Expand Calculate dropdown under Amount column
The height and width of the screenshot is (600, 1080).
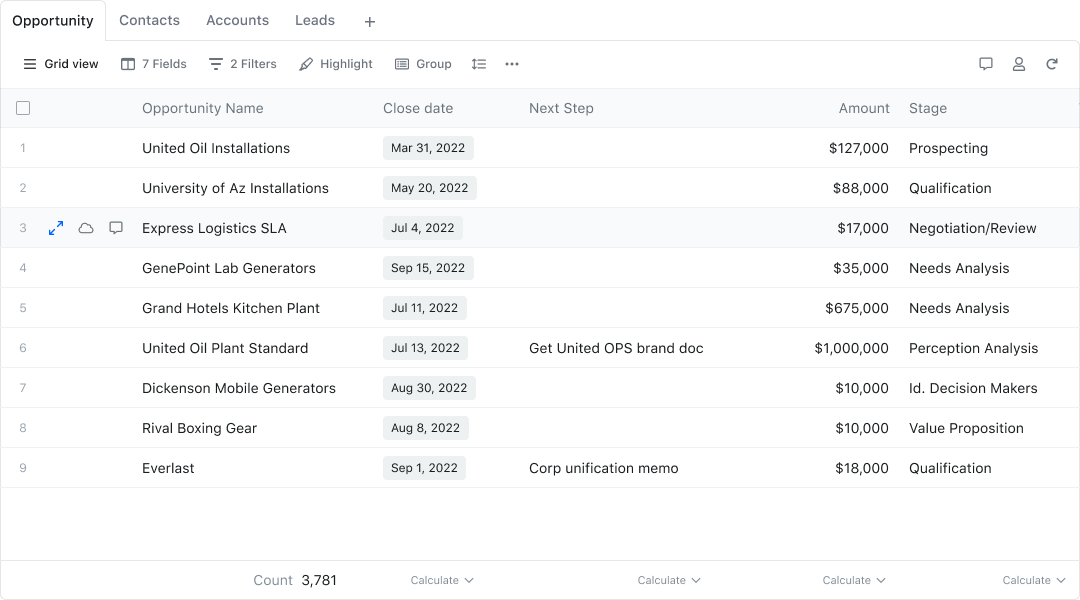coord(854,580)
